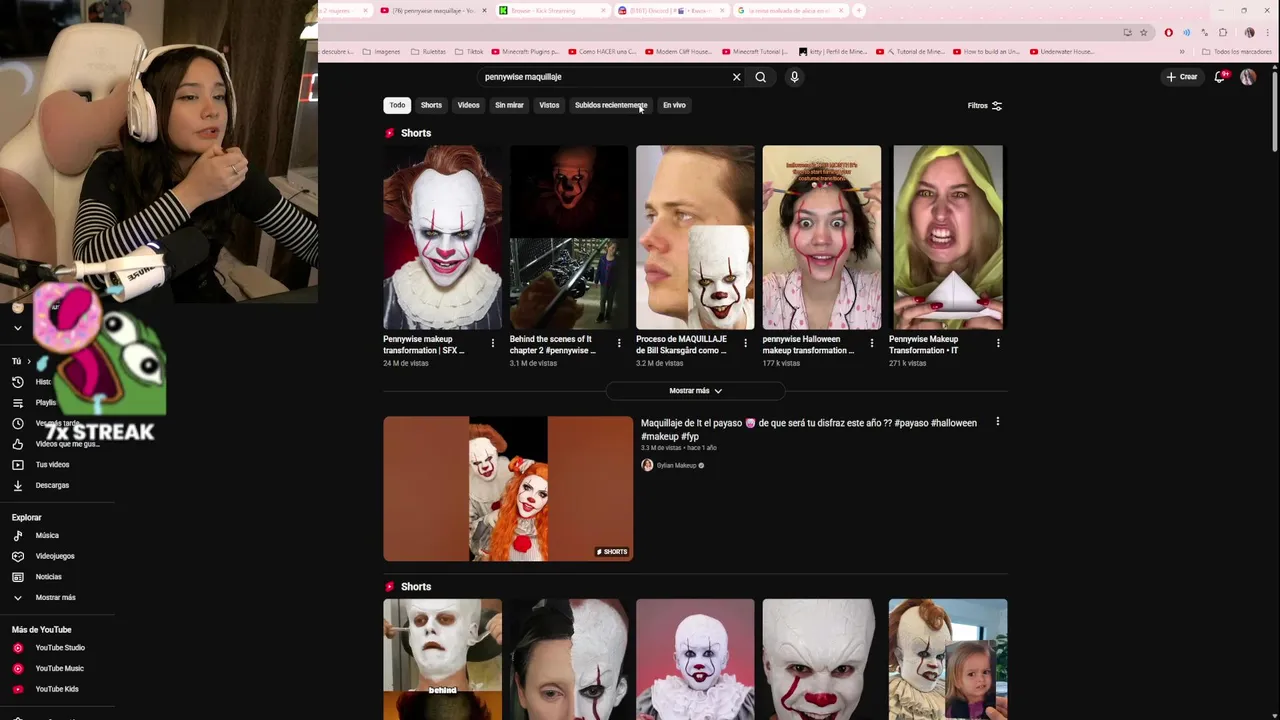
Task: Open a new browser tab with plus button
Action: 859,10
